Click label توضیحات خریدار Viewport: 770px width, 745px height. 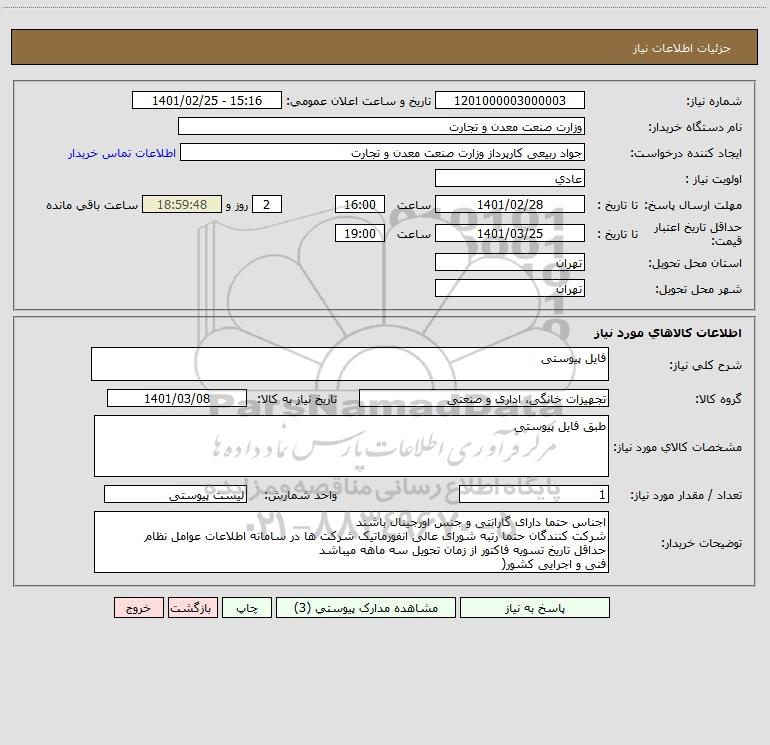[702, 543]
